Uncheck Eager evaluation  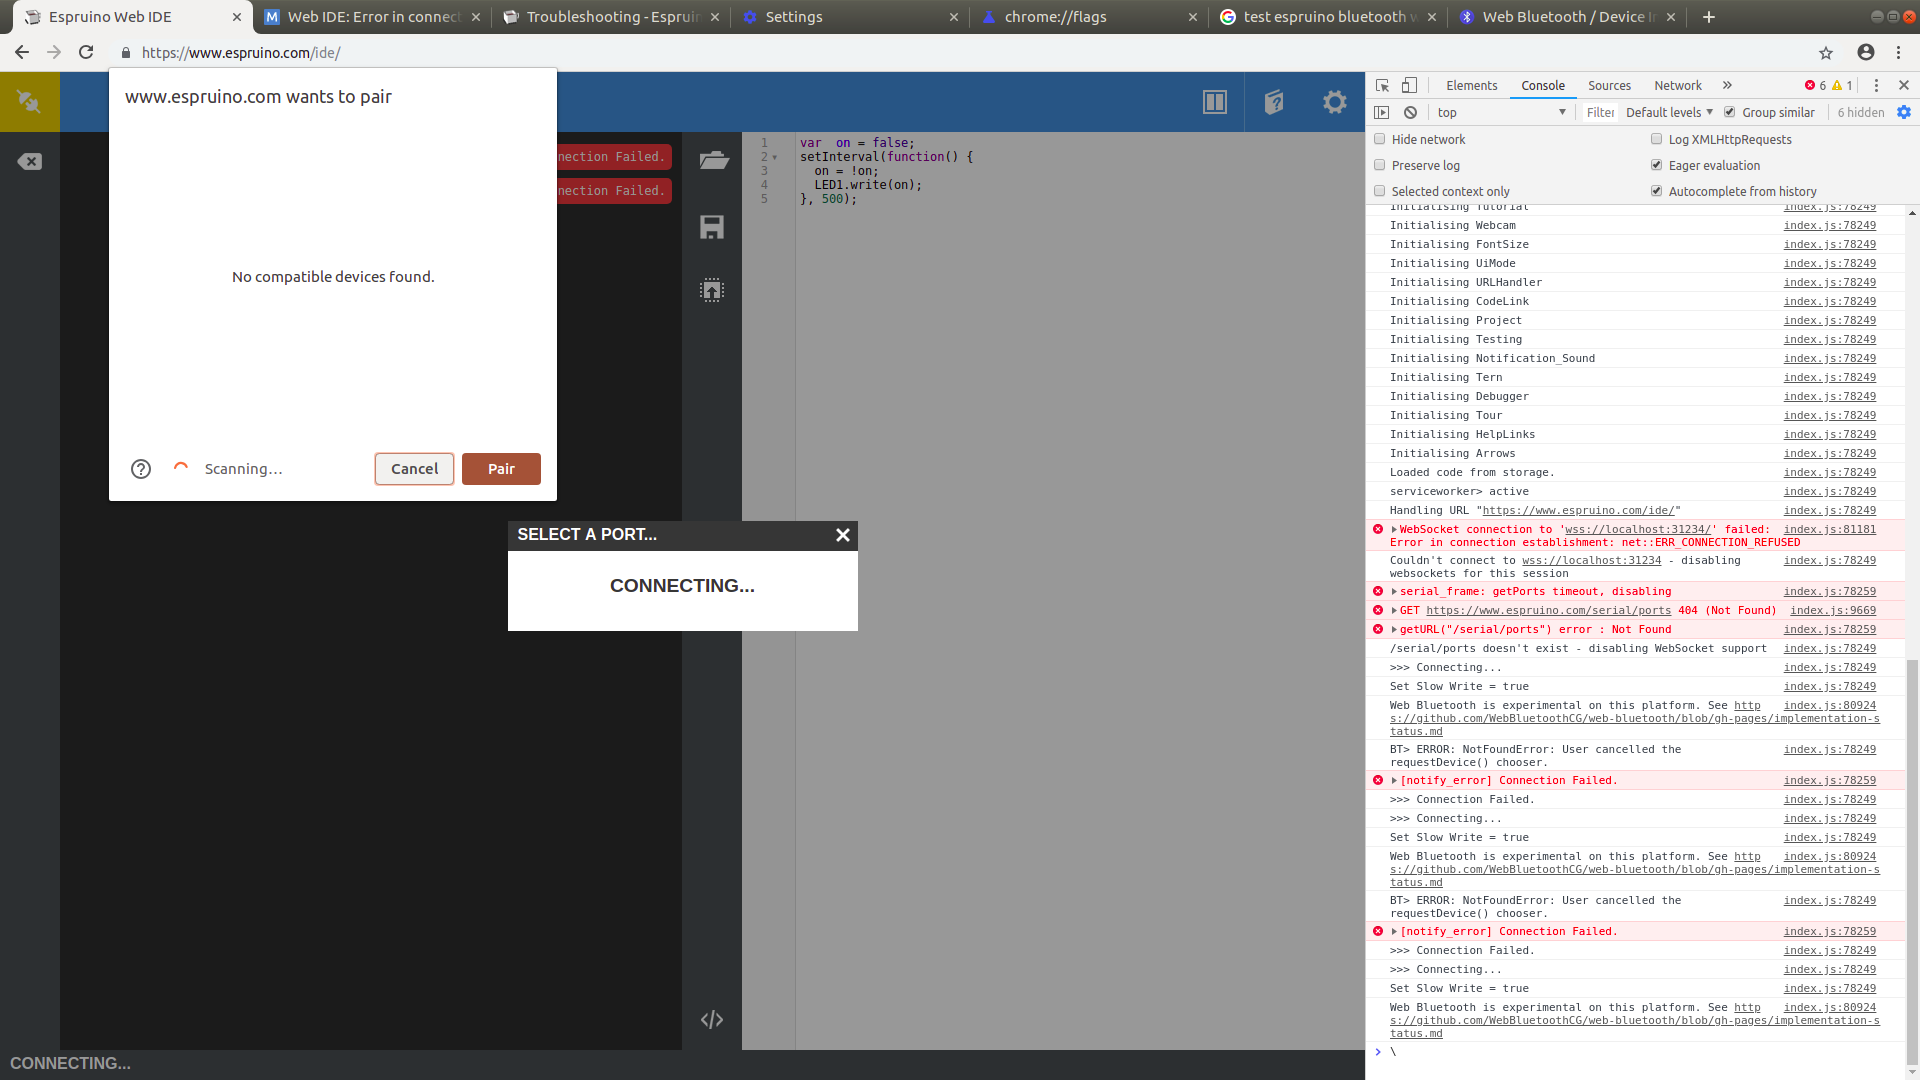(x=1657, y=165)
